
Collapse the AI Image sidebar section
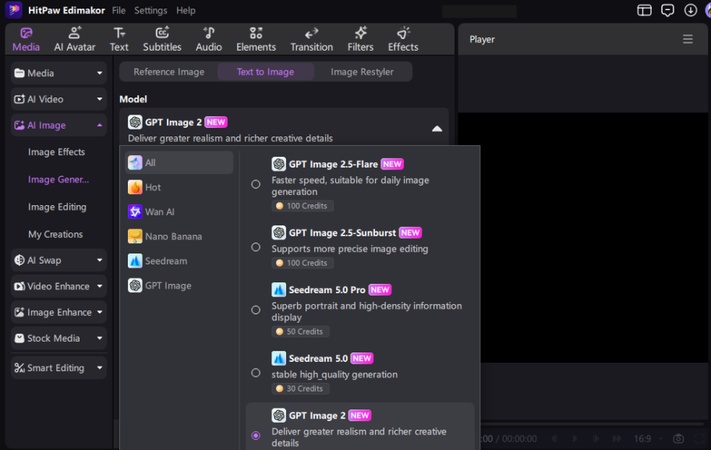point(59,125)
